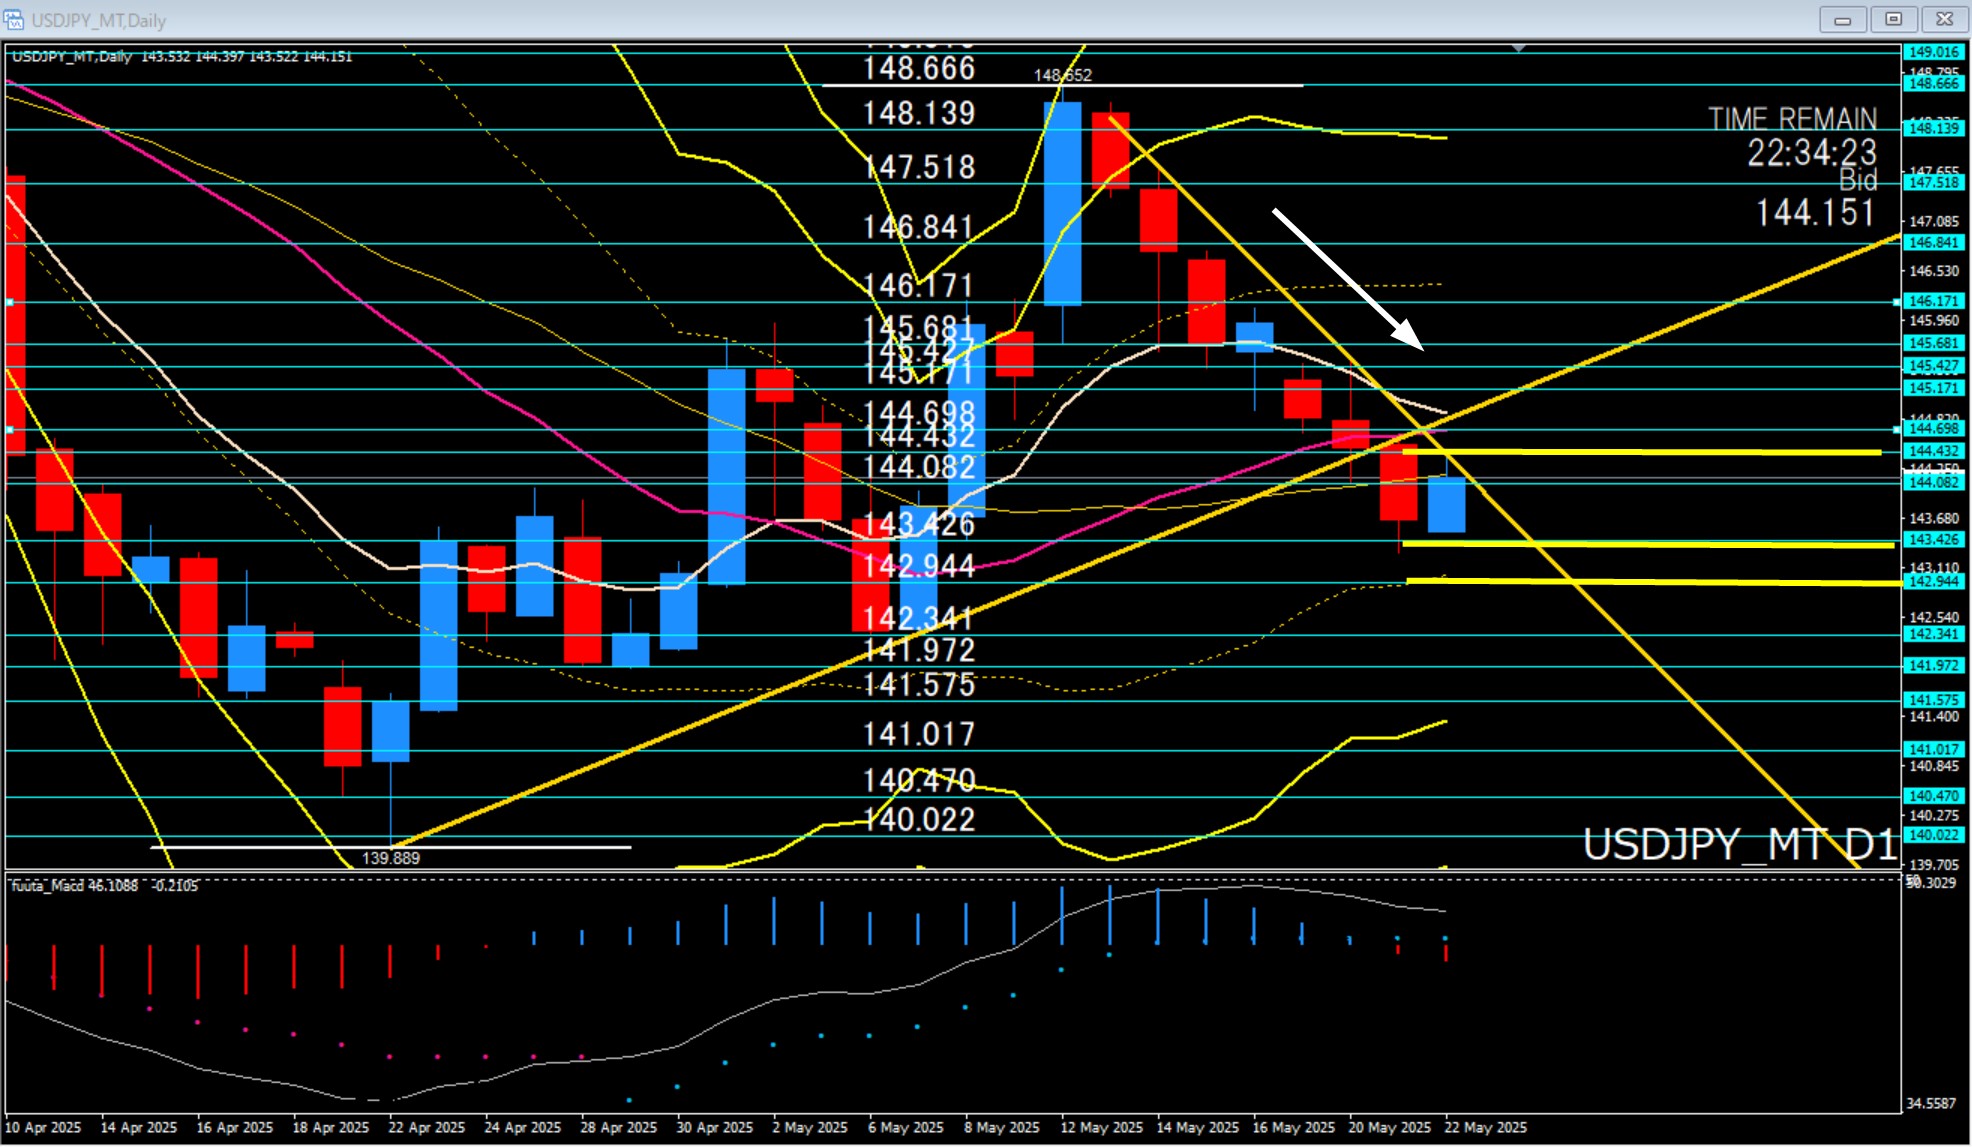This screenshot has height=1147, width=1972.
Task: Click the countdown value 22:34:23
Action: [x=1812, y=153]
